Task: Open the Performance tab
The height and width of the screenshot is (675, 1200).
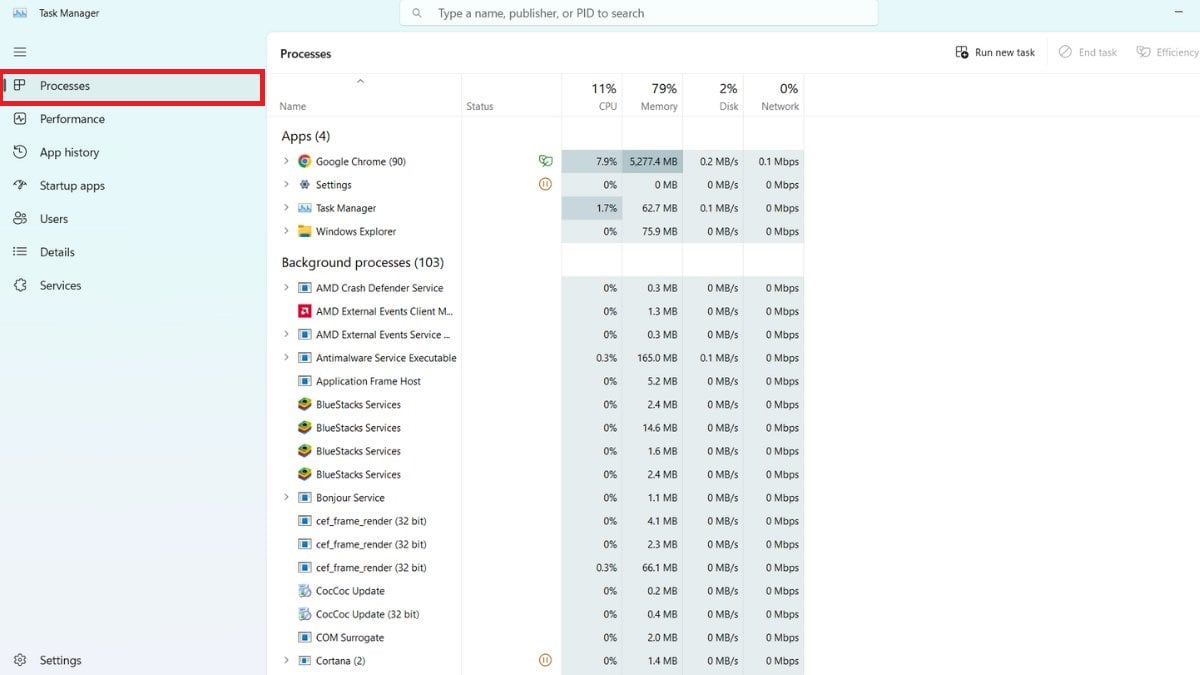Action: click(x=132, y=119)
